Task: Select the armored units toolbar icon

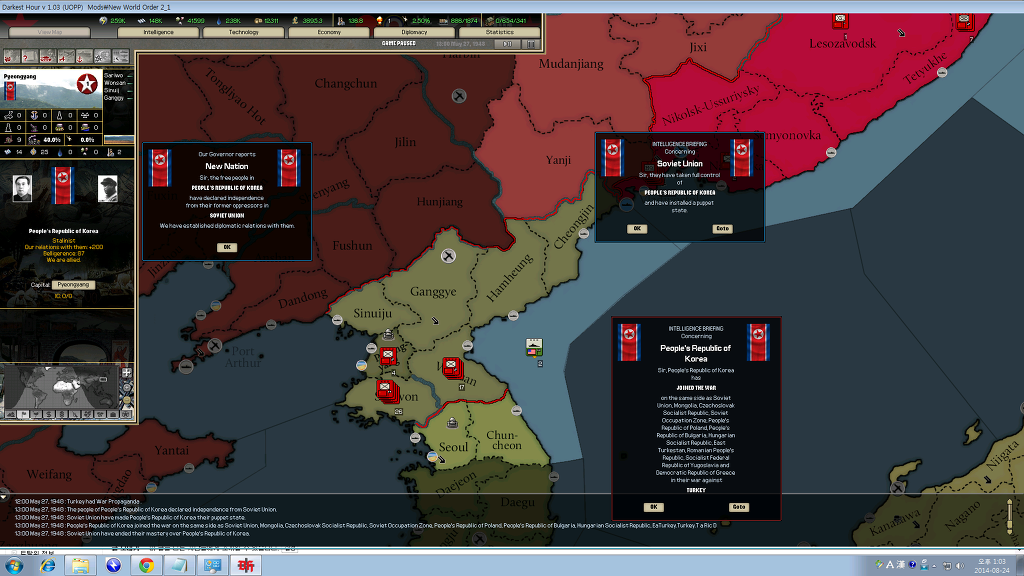Action: click(x=48, y=57)
